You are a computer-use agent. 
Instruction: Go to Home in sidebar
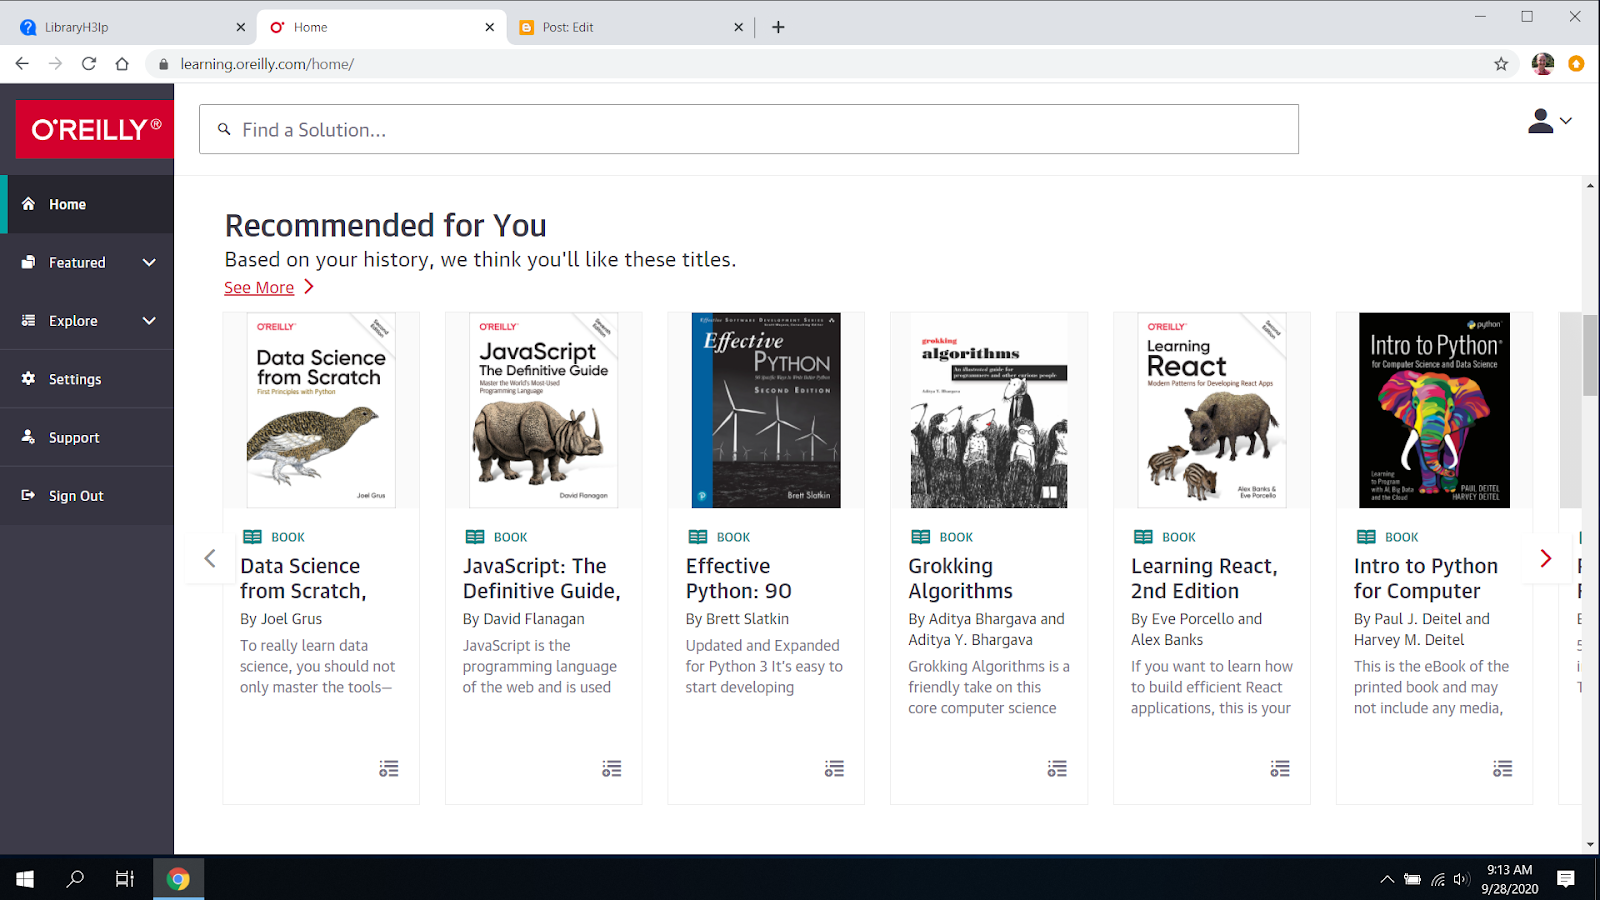[x=86, y=204]
